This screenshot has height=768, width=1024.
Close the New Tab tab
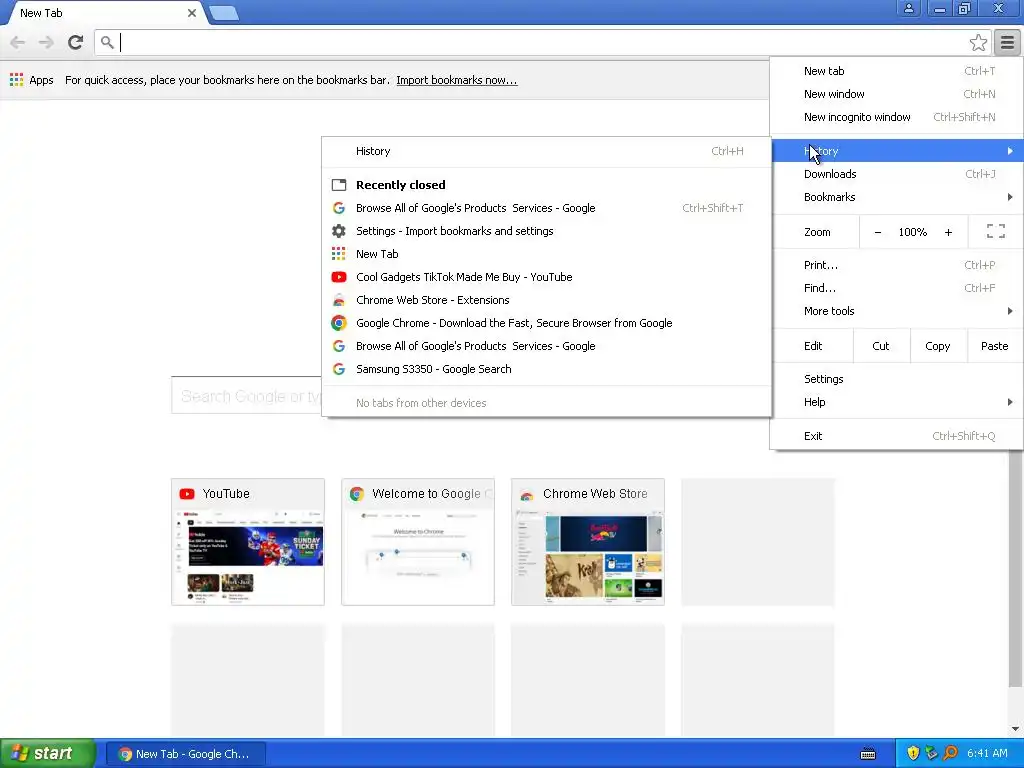(191, 13)
